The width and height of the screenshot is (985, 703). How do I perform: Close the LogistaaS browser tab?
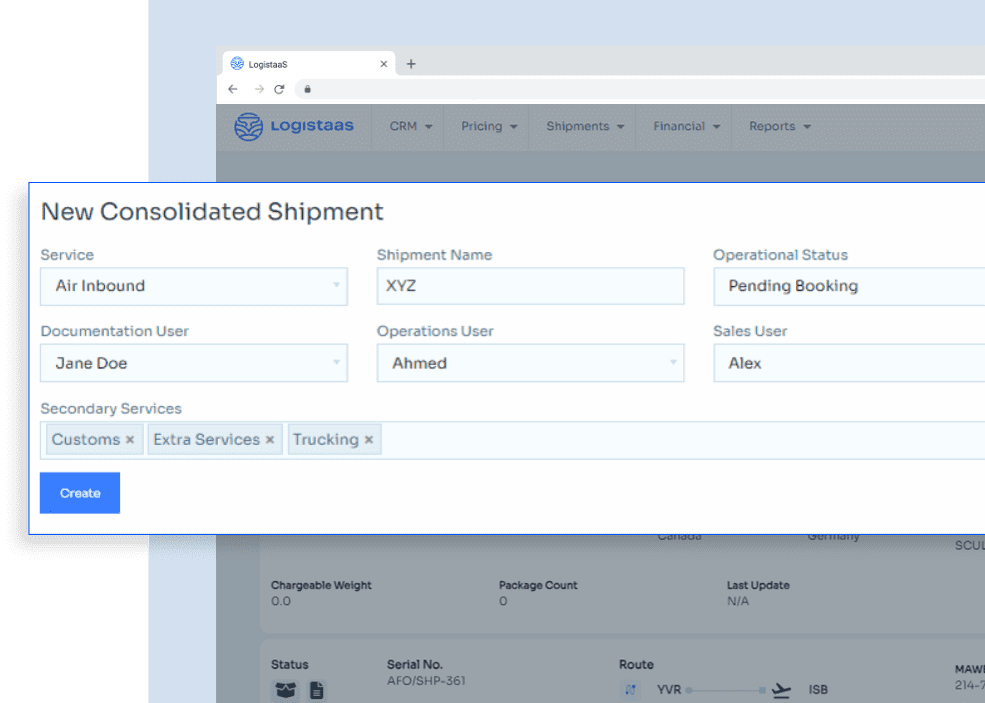(x=384, y=63)
